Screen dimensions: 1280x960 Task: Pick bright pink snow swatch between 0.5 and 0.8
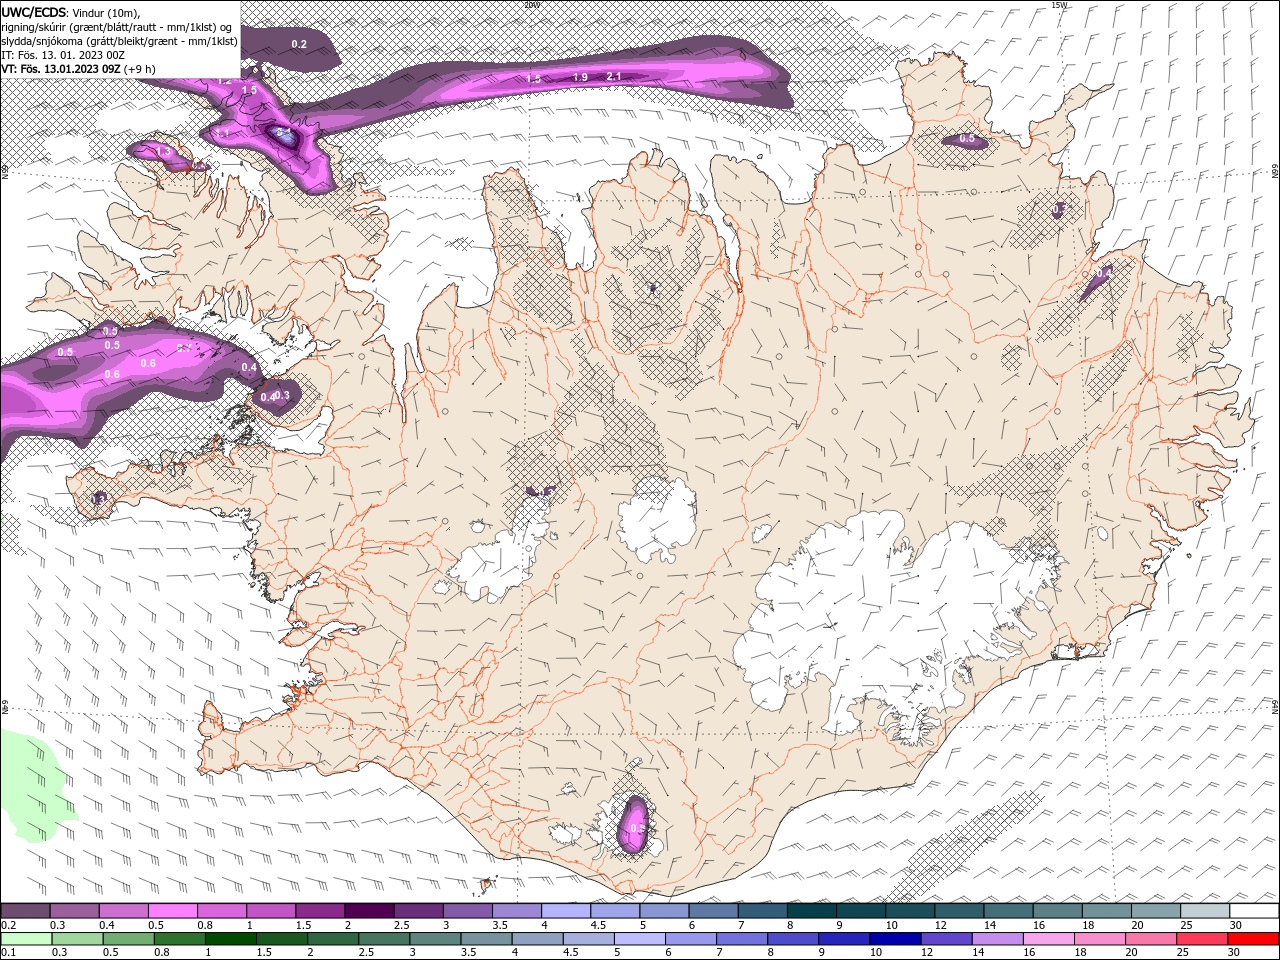click(x=172, y=910)
